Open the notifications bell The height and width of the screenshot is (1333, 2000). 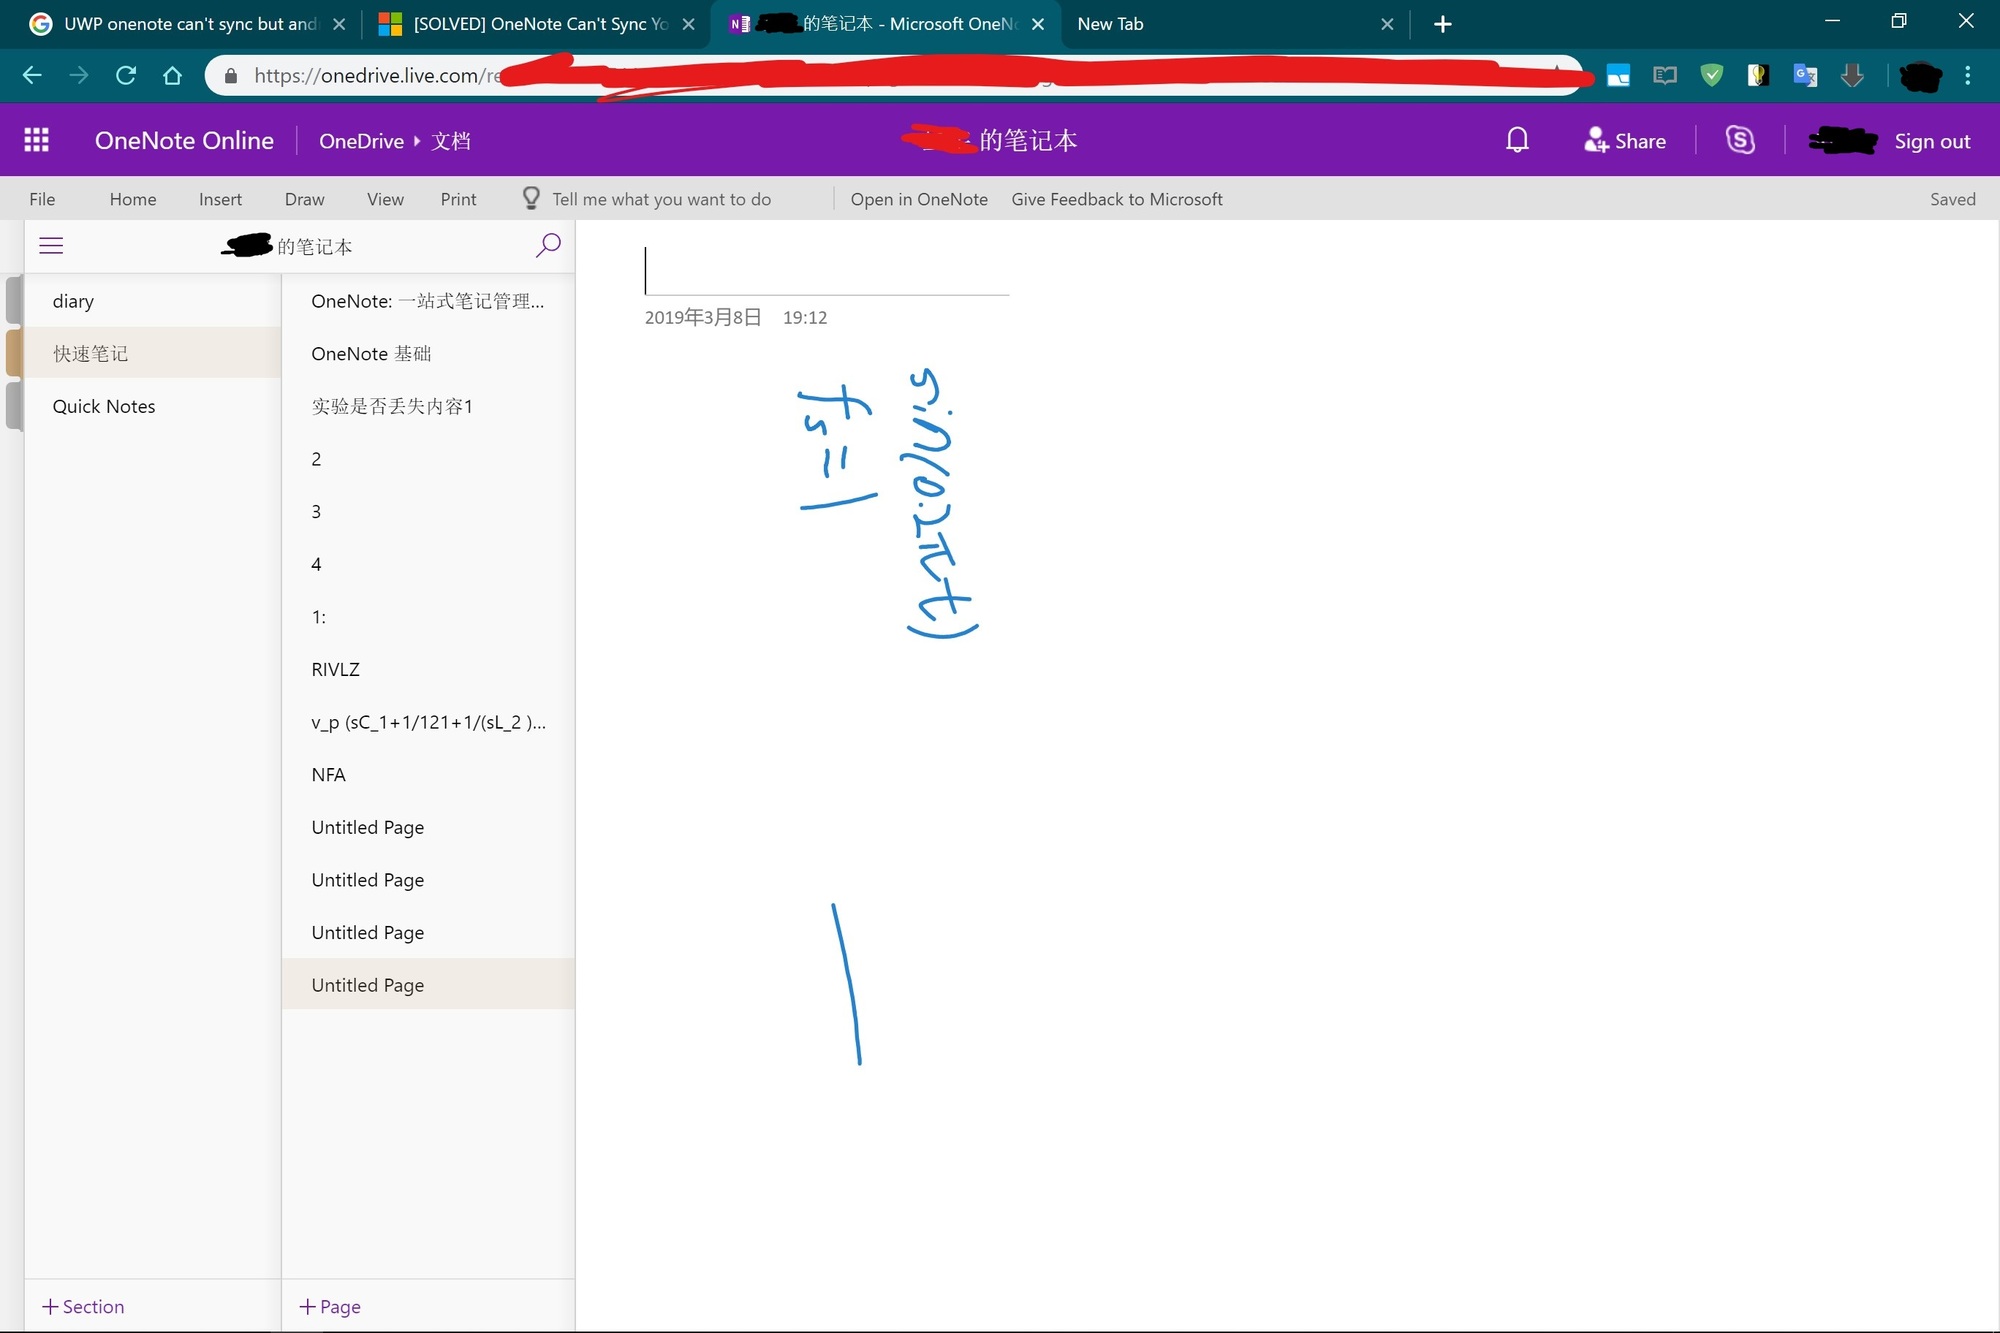pyautogui.click(x=1517, y=140)
